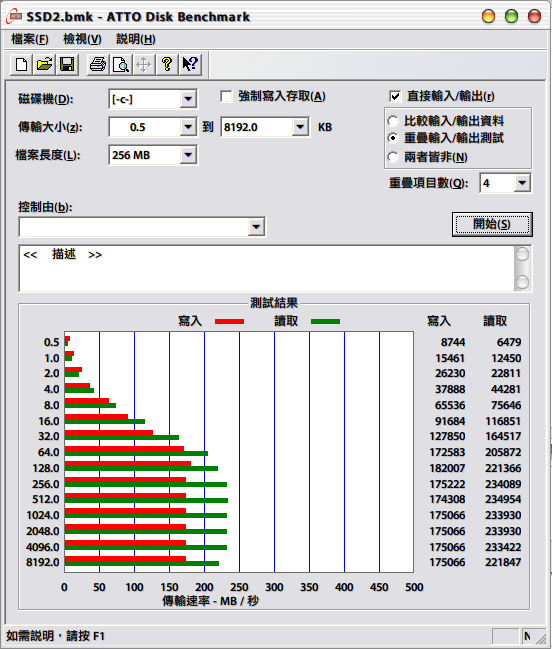This screenshot has width=553, height=649.
Task: Click the ATTO application icon in title bar
Action: tap(14, 17)
